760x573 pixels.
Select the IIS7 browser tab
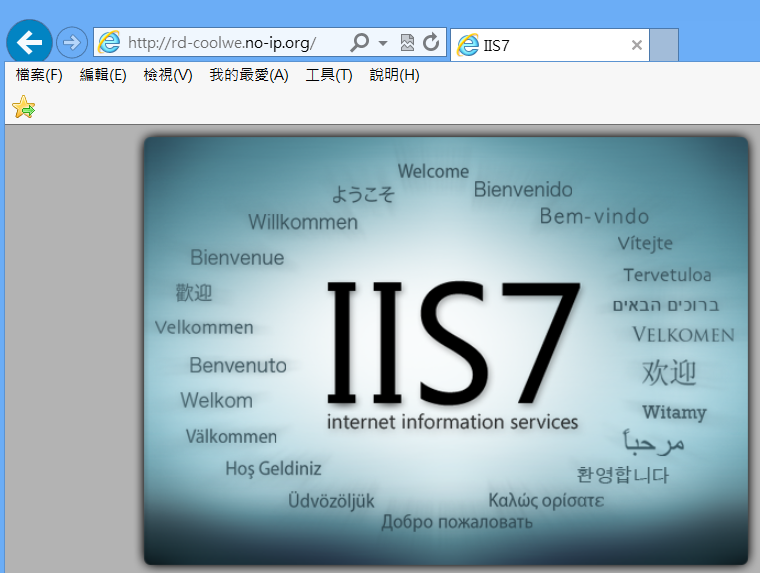(550, 45)
